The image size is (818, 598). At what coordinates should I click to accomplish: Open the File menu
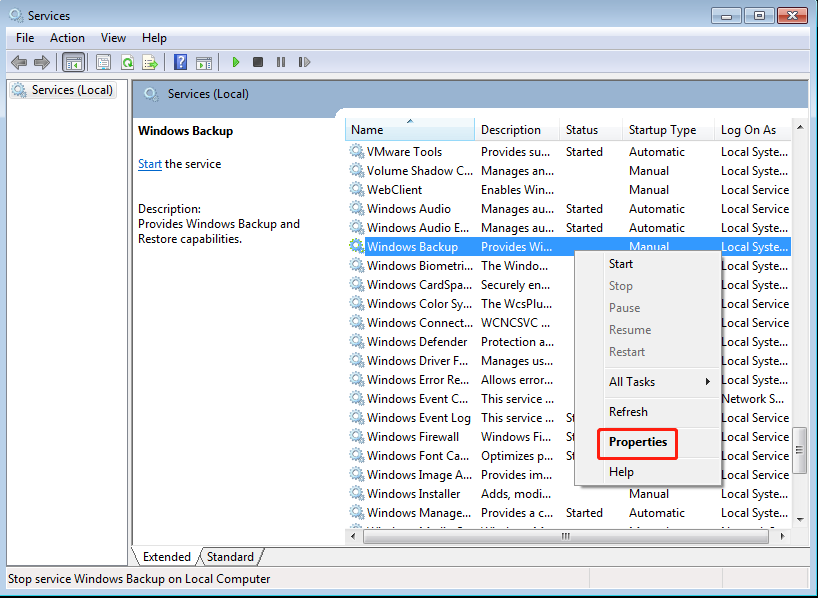25,38
